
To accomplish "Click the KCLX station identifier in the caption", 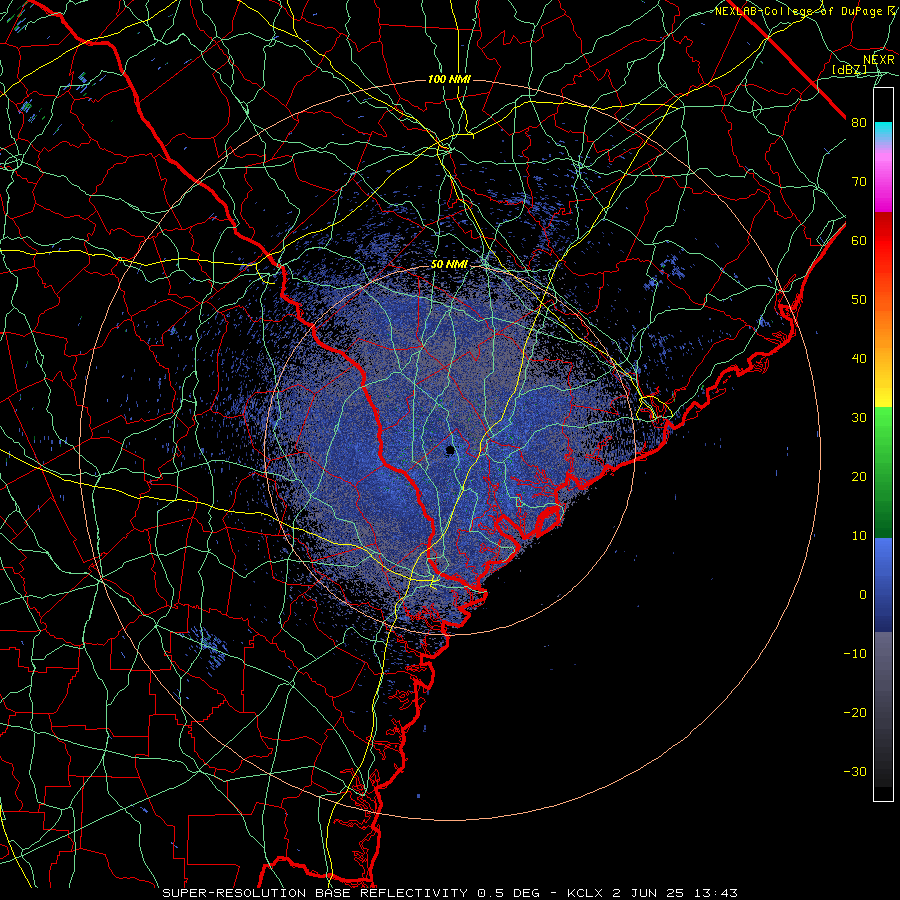I will click(585, 893).
